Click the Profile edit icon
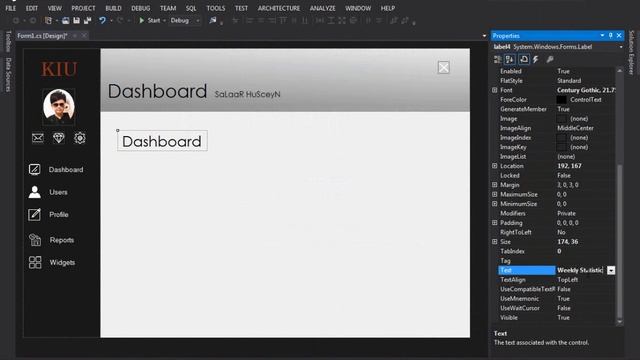 pos(35,214)
